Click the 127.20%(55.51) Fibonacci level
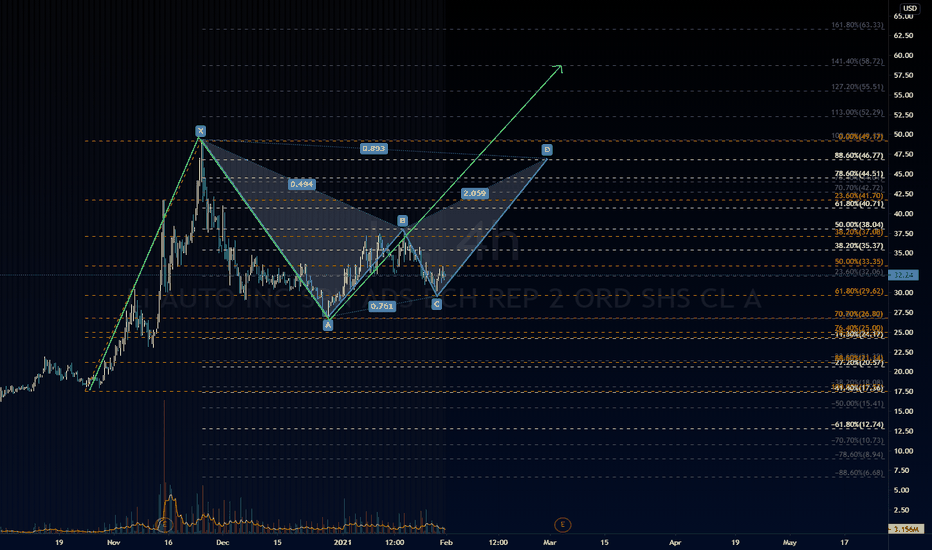Image resolution: width=932 pixels, height=550 pixels. (x=857, y=87)
